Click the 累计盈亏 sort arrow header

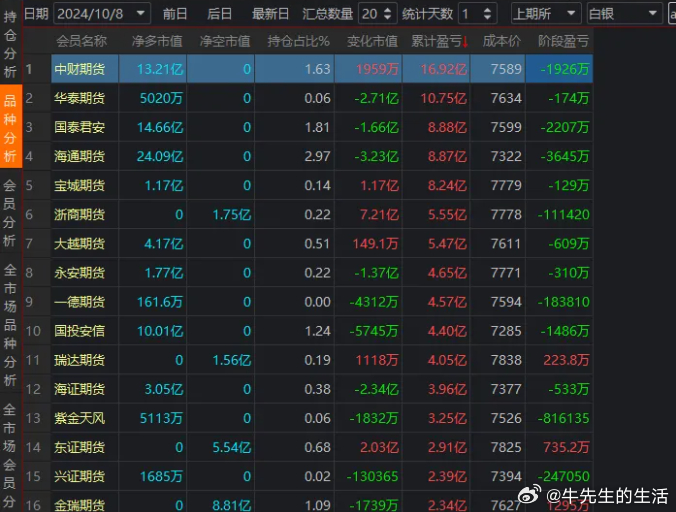(x=439, y=41)
